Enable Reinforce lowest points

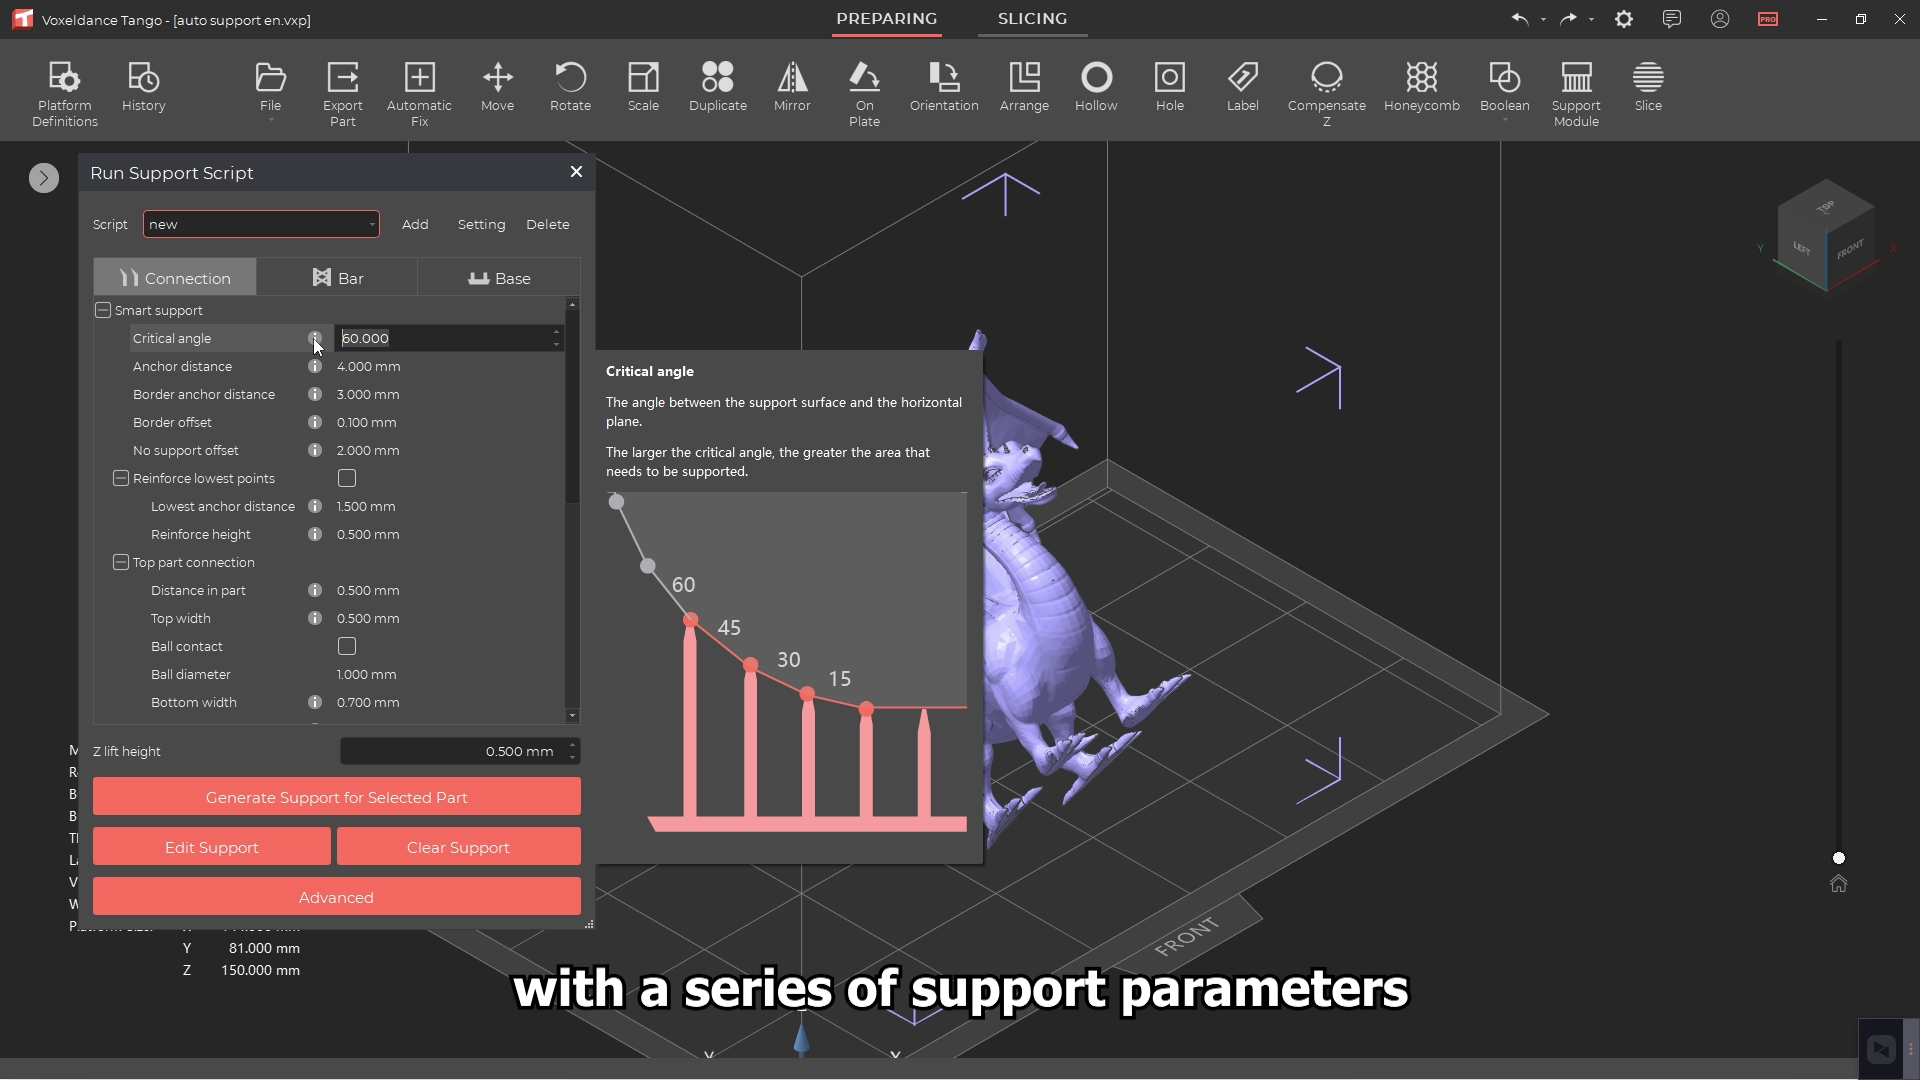pyautogui.click(x=347, y=478)
